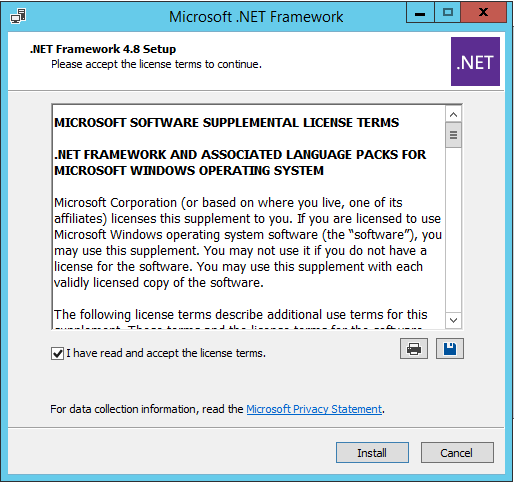Click the 'I have read and accept' label

[166, 353]
